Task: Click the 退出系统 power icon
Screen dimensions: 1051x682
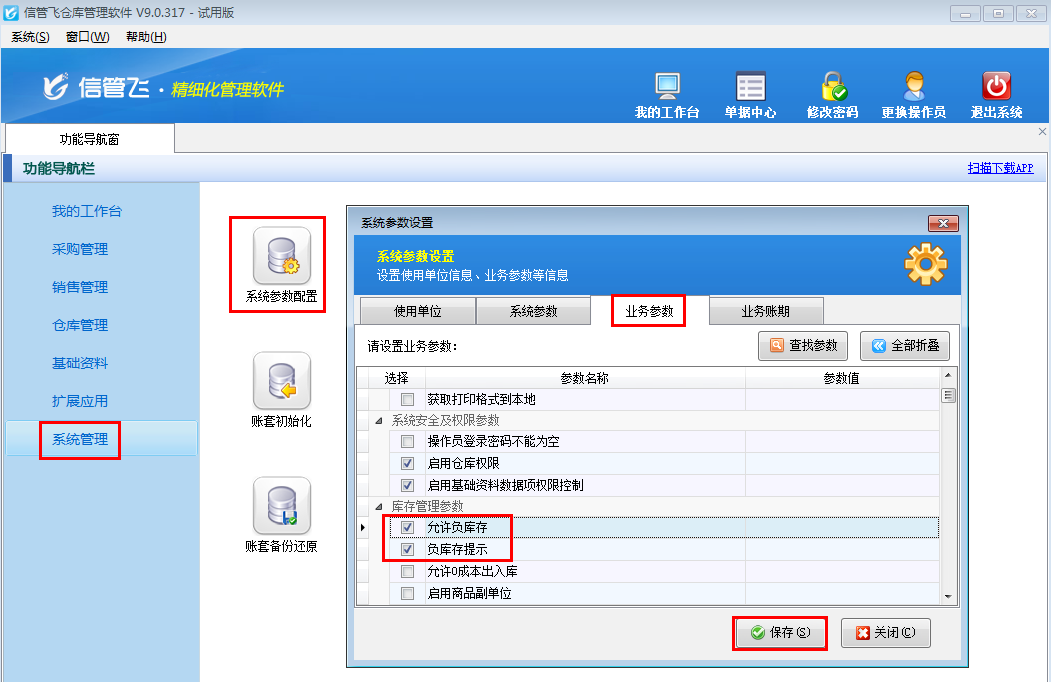Action: coord(995,92)
